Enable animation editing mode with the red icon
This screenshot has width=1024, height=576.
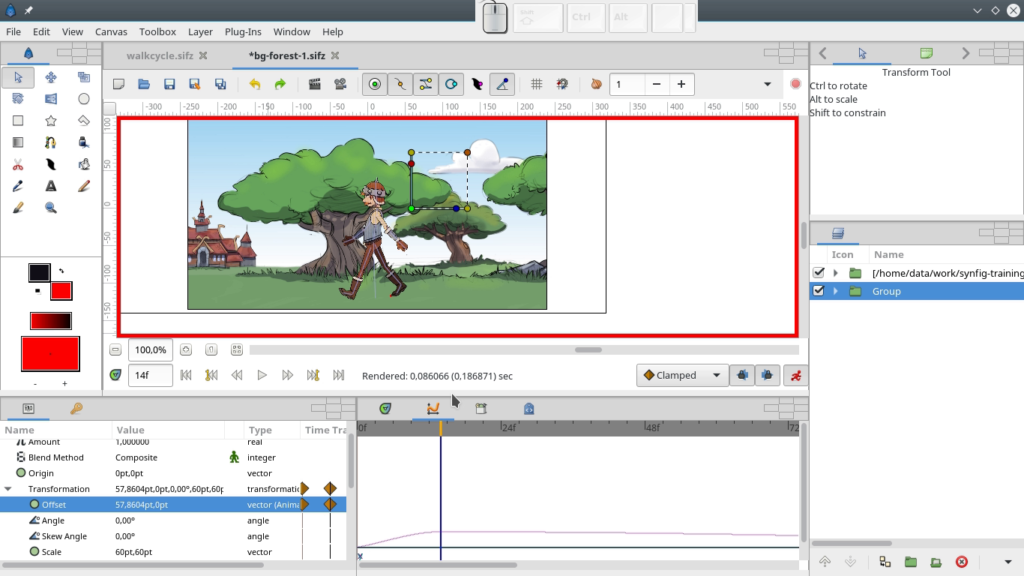tap(797, 375)
